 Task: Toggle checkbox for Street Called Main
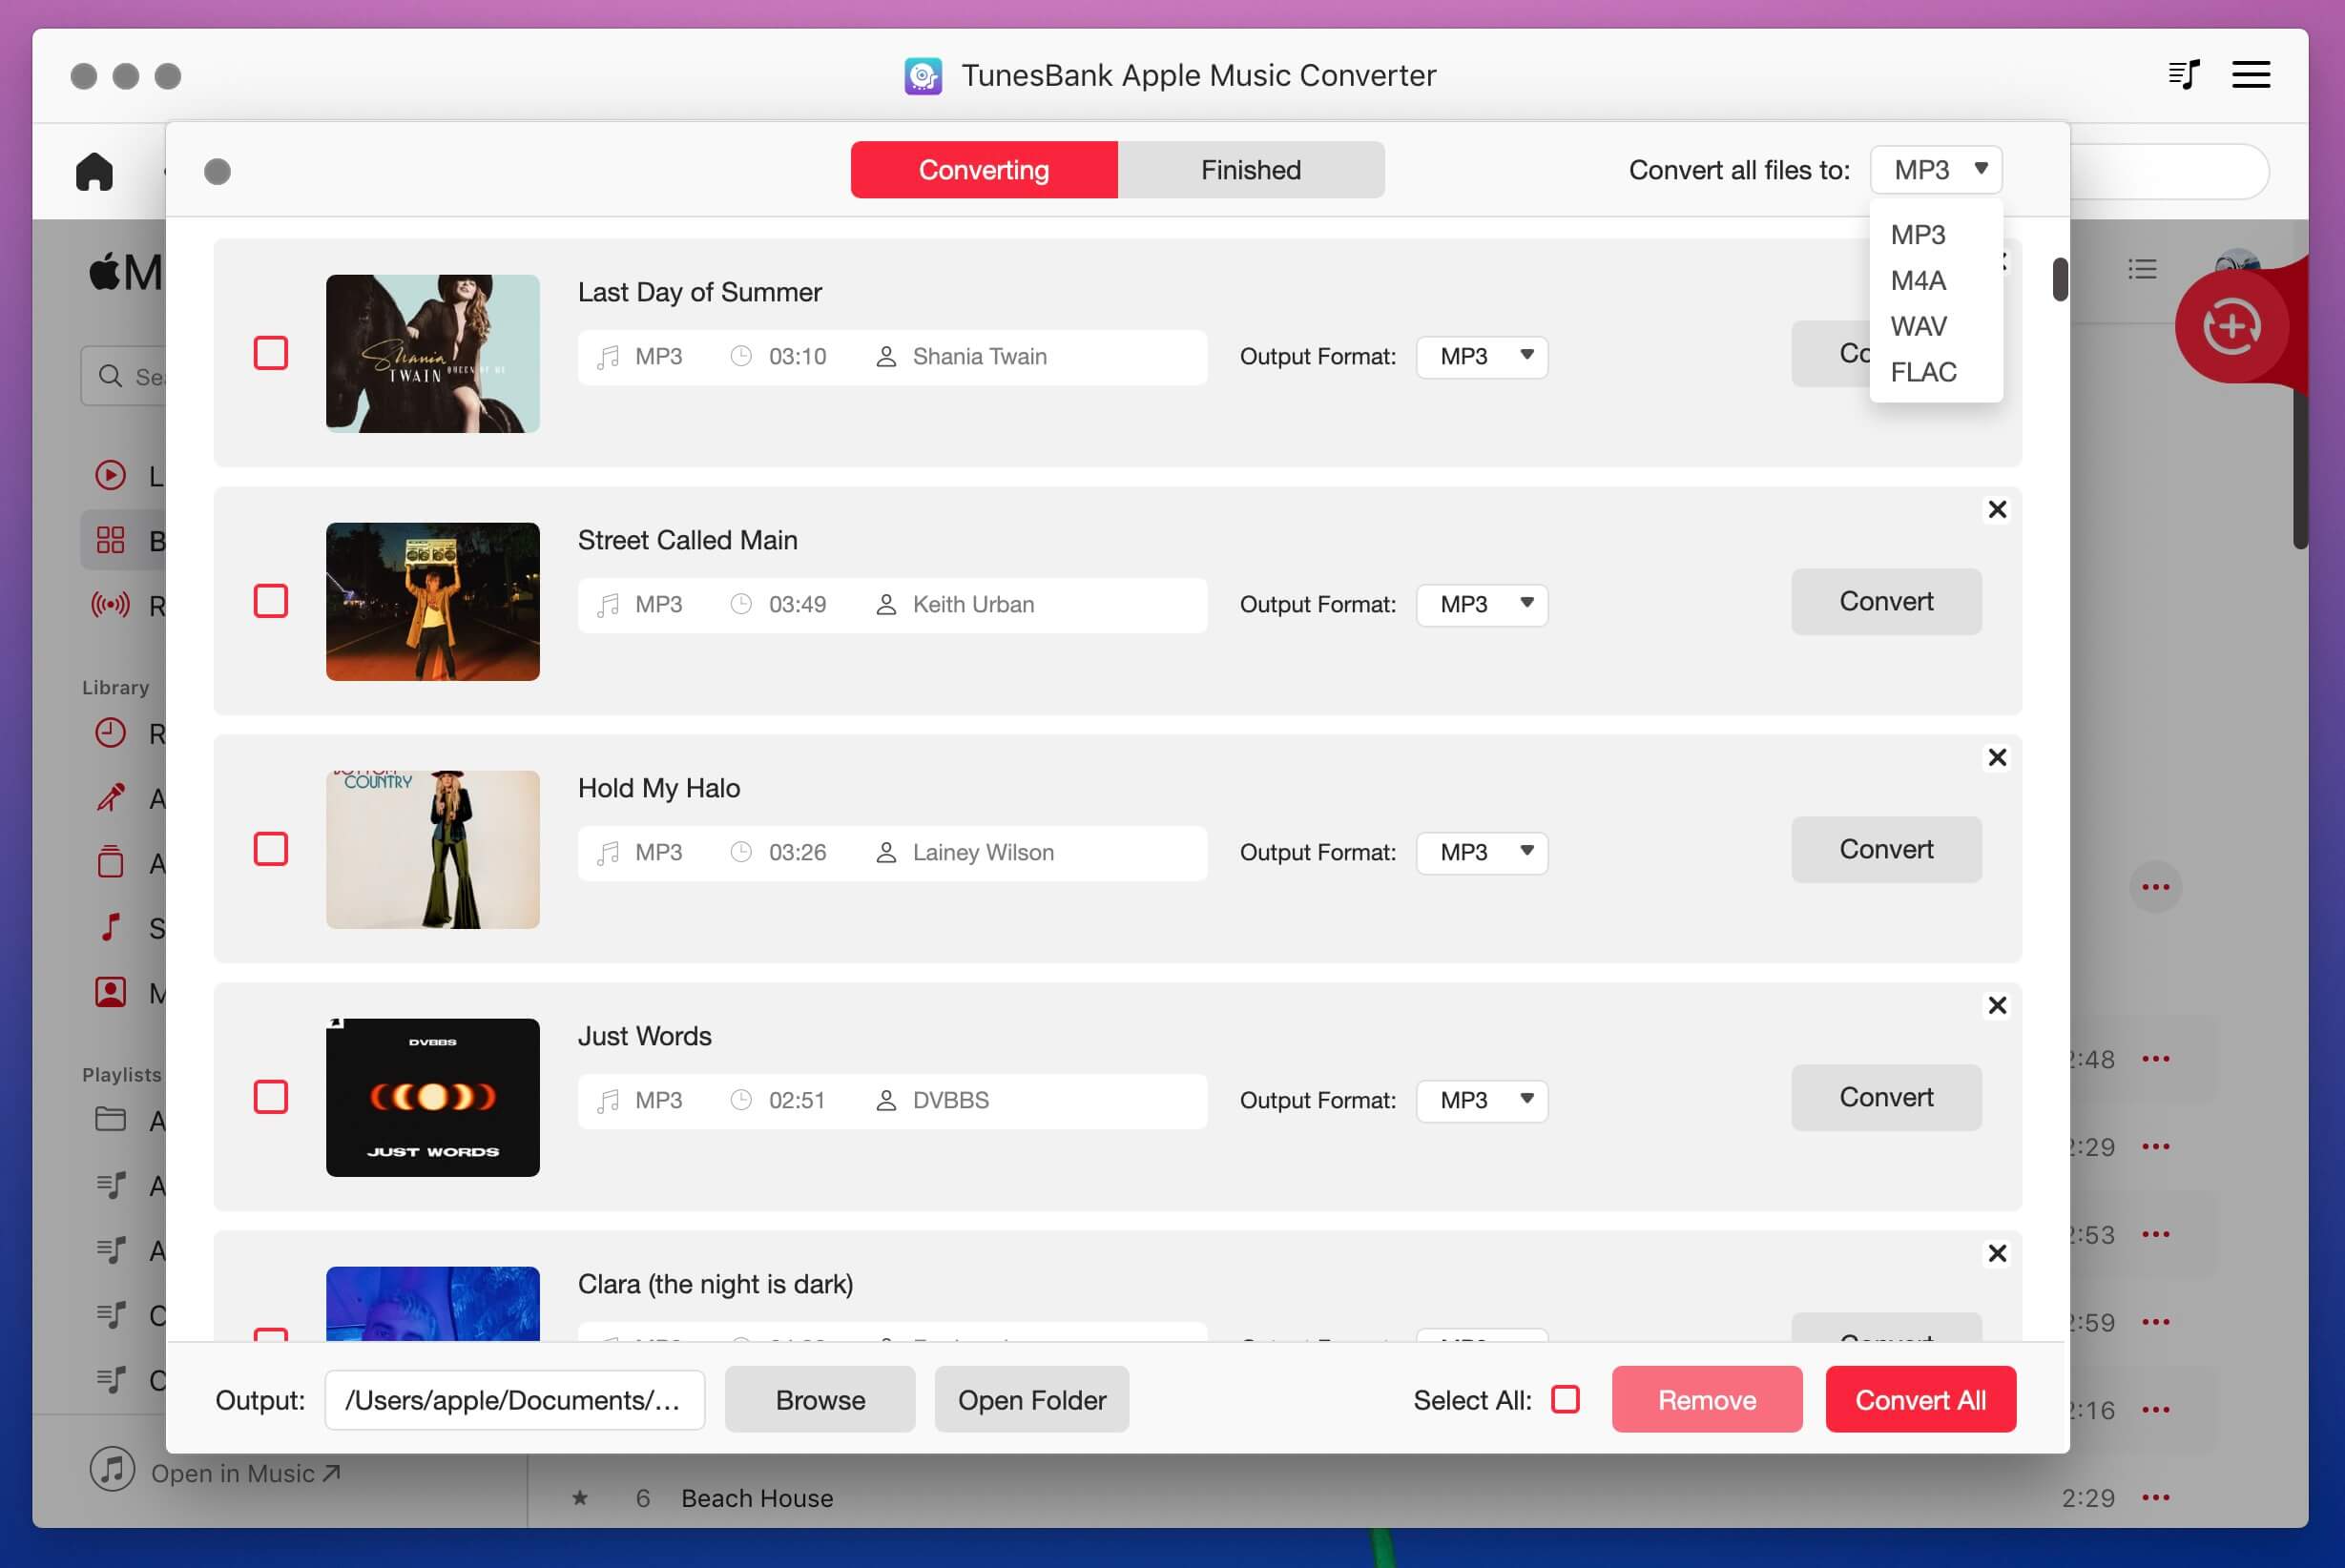click(x=269, y=600)
